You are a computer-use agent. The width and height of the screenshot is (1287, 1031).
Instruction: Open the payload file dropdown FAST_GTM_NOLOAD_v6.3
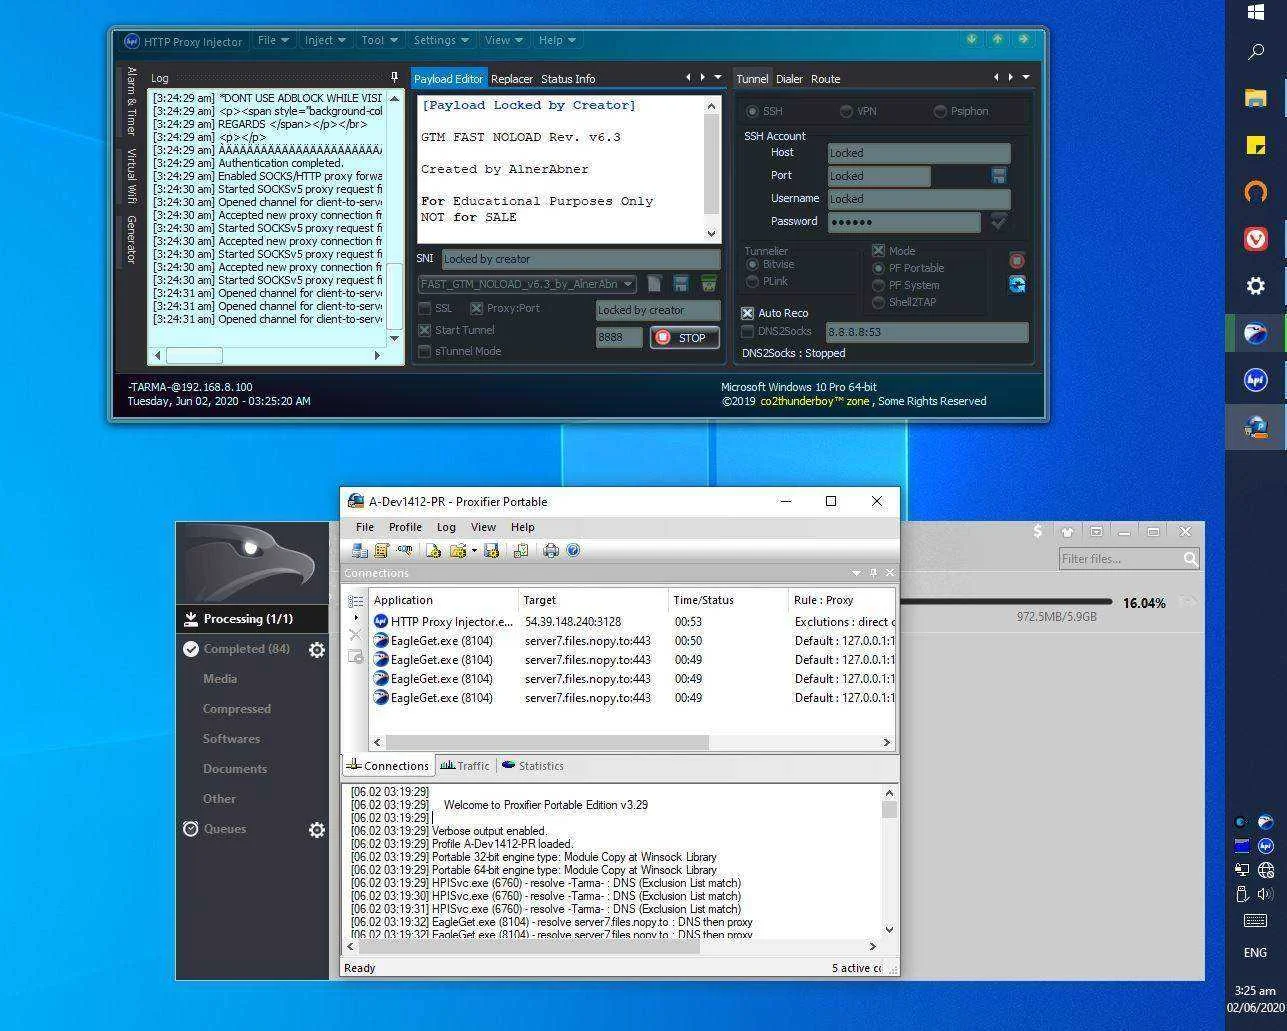527,284
